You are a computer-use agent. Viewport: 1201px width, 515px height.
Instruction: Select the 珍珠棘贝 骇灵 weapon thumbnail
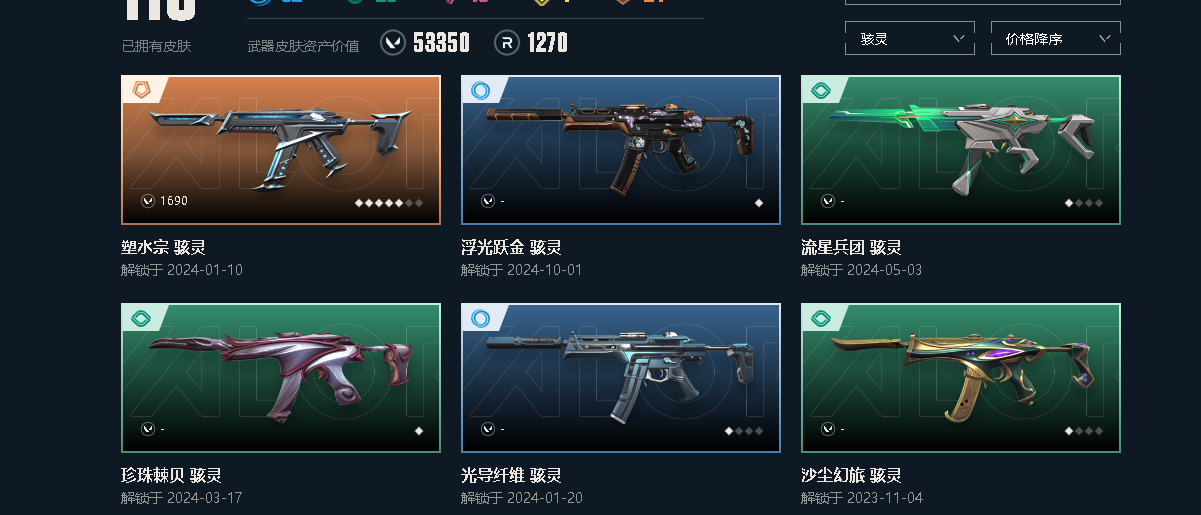coord(281,378)
